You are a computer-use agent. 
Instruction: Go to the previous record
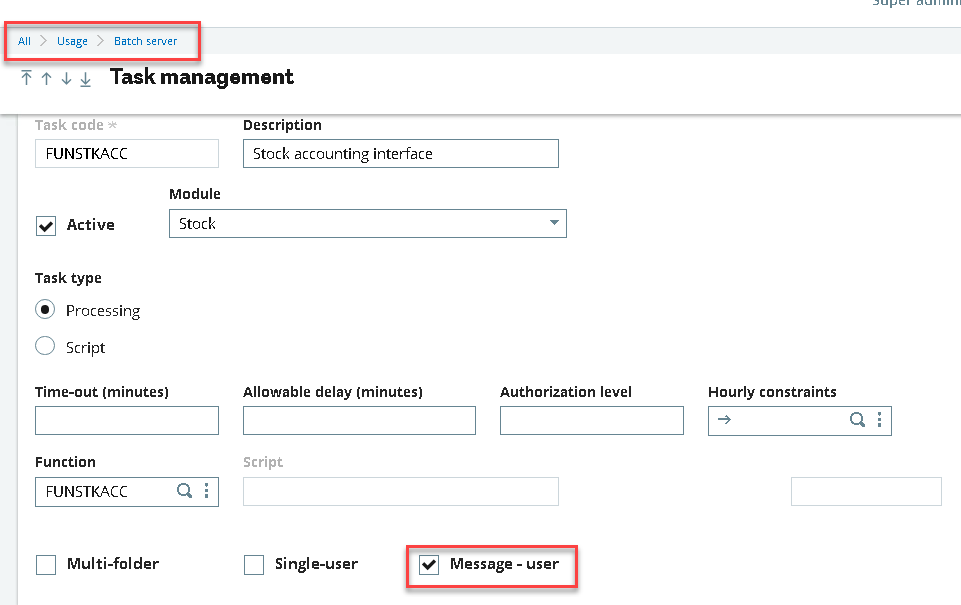[x=45, y=77]
